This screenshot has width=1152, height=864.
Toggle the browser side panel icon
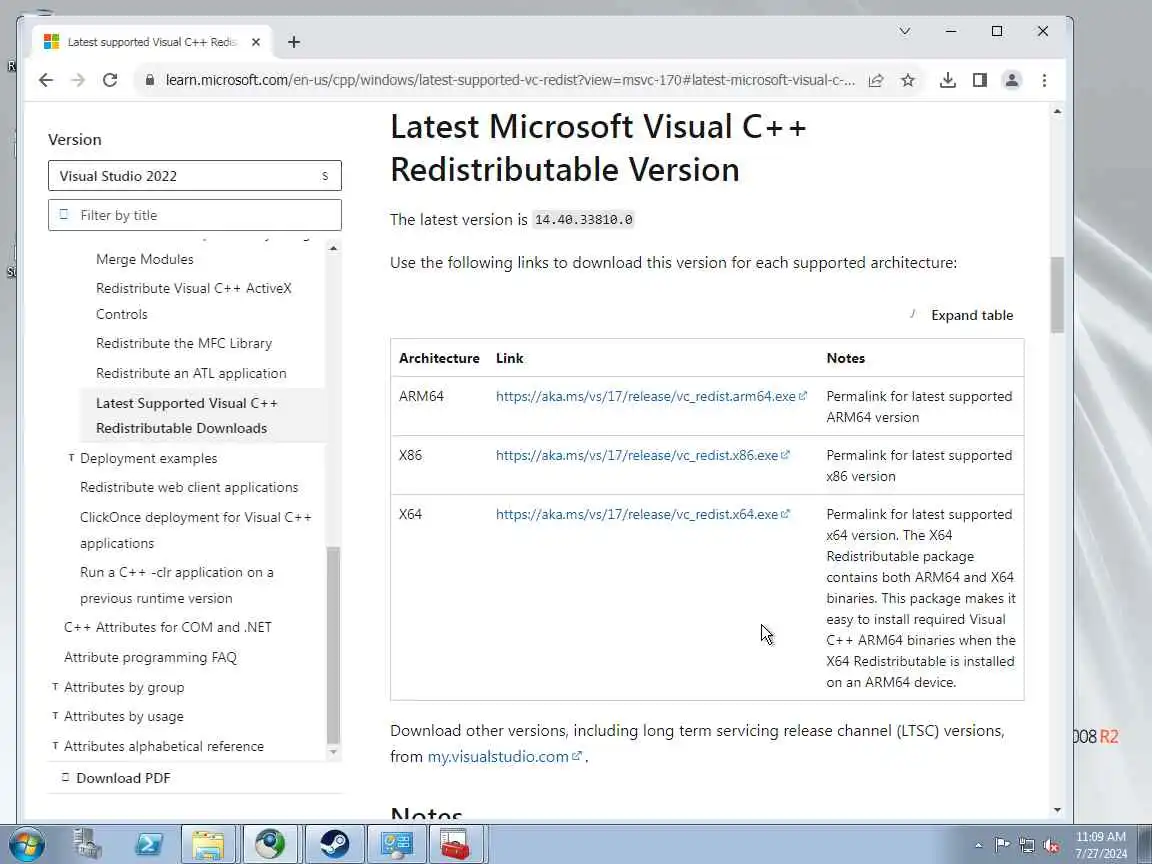[979, 80]
